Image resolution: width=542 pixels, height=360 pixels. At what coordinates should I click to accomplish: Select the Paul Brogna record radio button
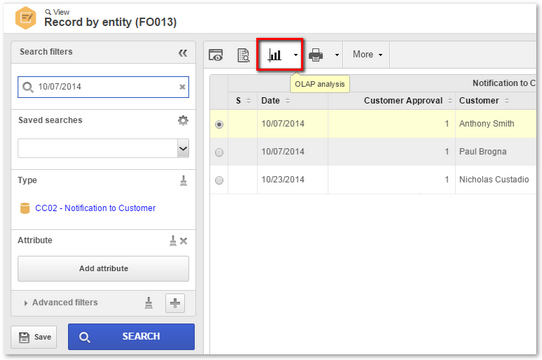click(219, 152)
